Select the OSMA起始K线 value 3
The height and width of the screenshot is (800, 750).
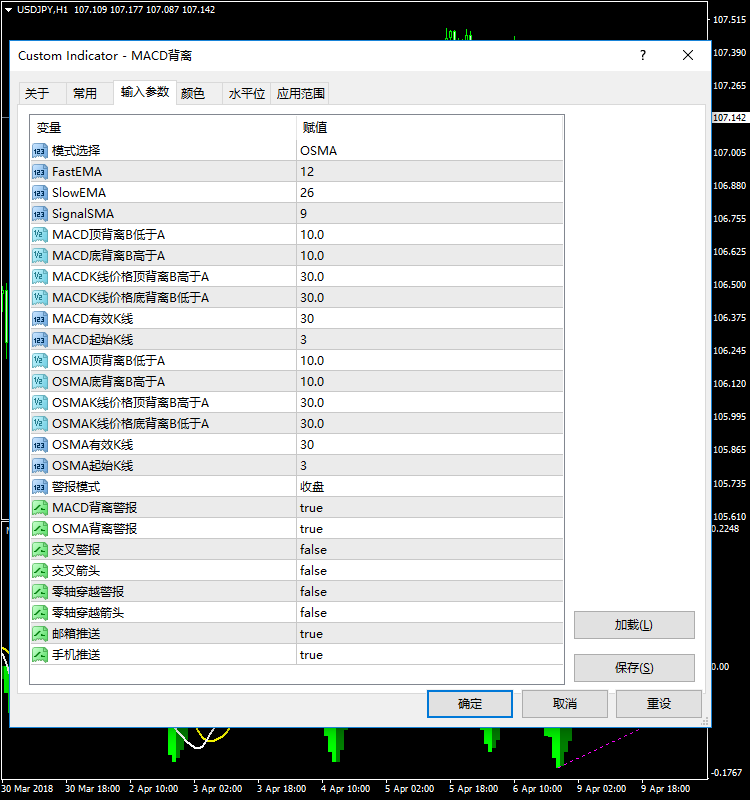(x=430, y=466)
